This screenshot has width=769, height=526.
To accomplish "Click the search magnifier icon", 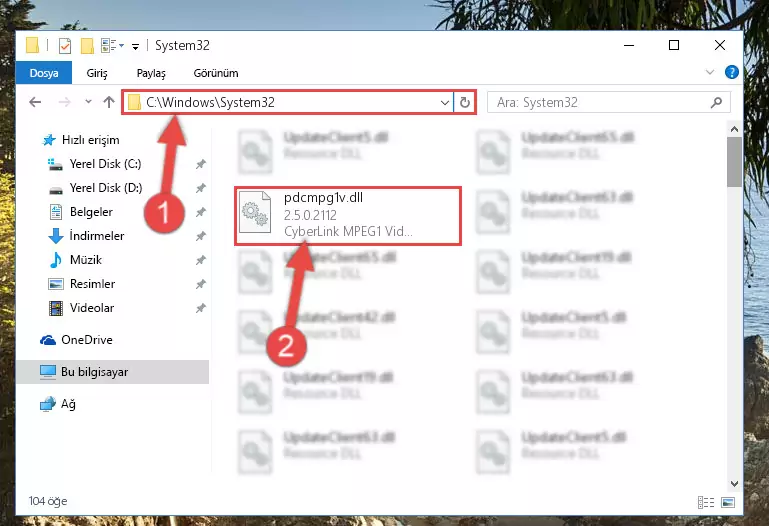I will (x=716, y=102).
